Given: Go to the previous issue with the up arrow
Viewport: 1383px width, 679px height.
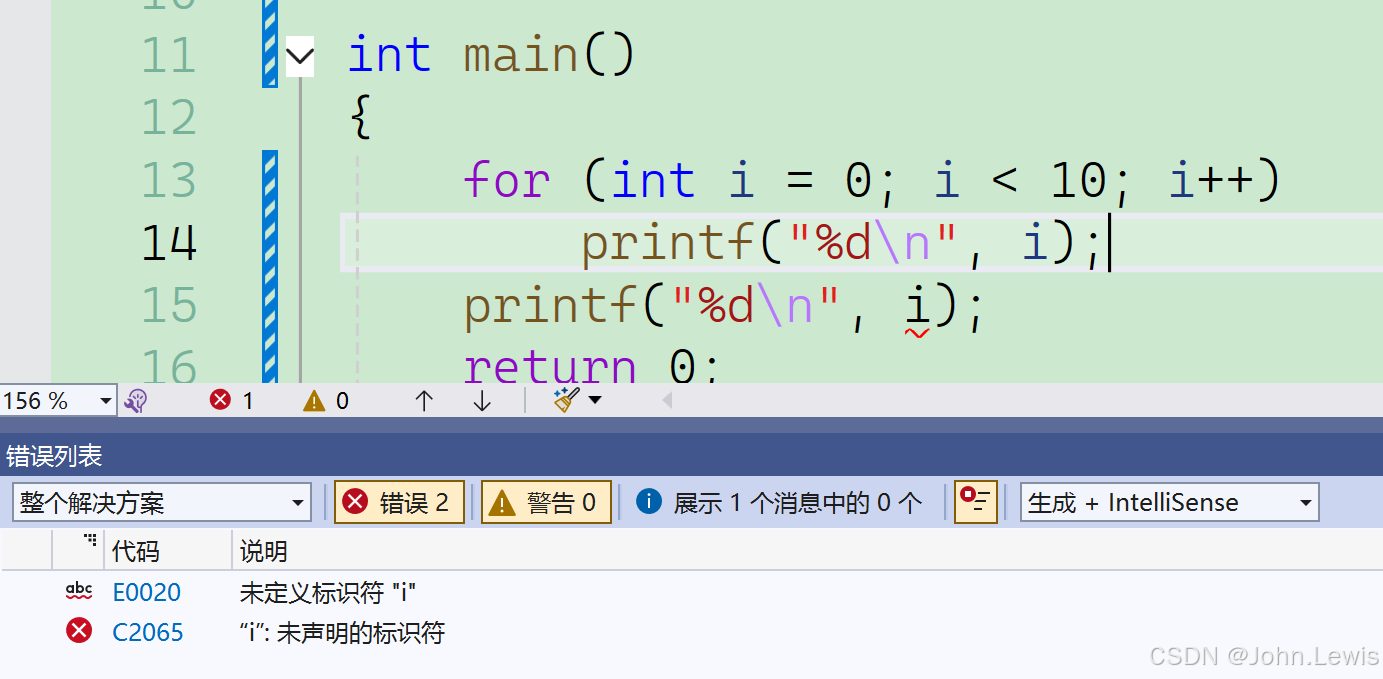Looking at the screenshot, I should click(424, 401).
